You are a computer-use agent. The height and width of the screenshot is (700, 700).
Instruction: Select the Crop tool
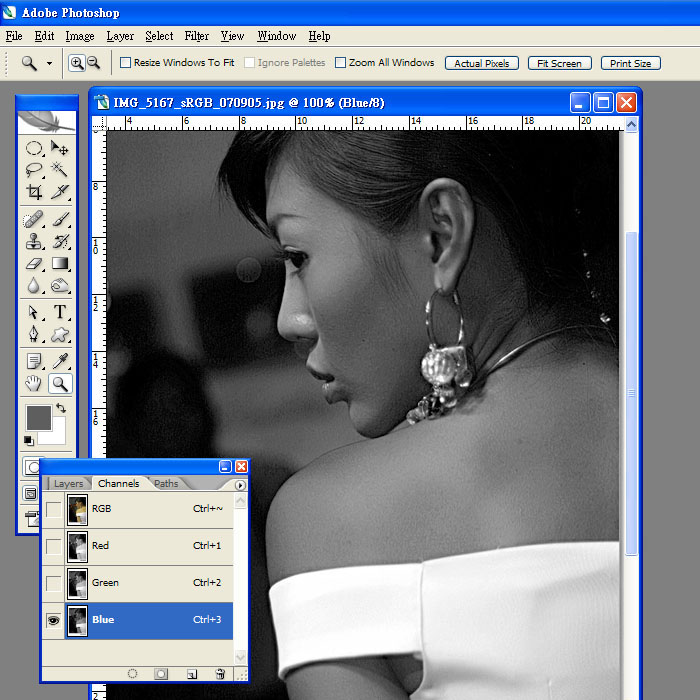point(34,192)
